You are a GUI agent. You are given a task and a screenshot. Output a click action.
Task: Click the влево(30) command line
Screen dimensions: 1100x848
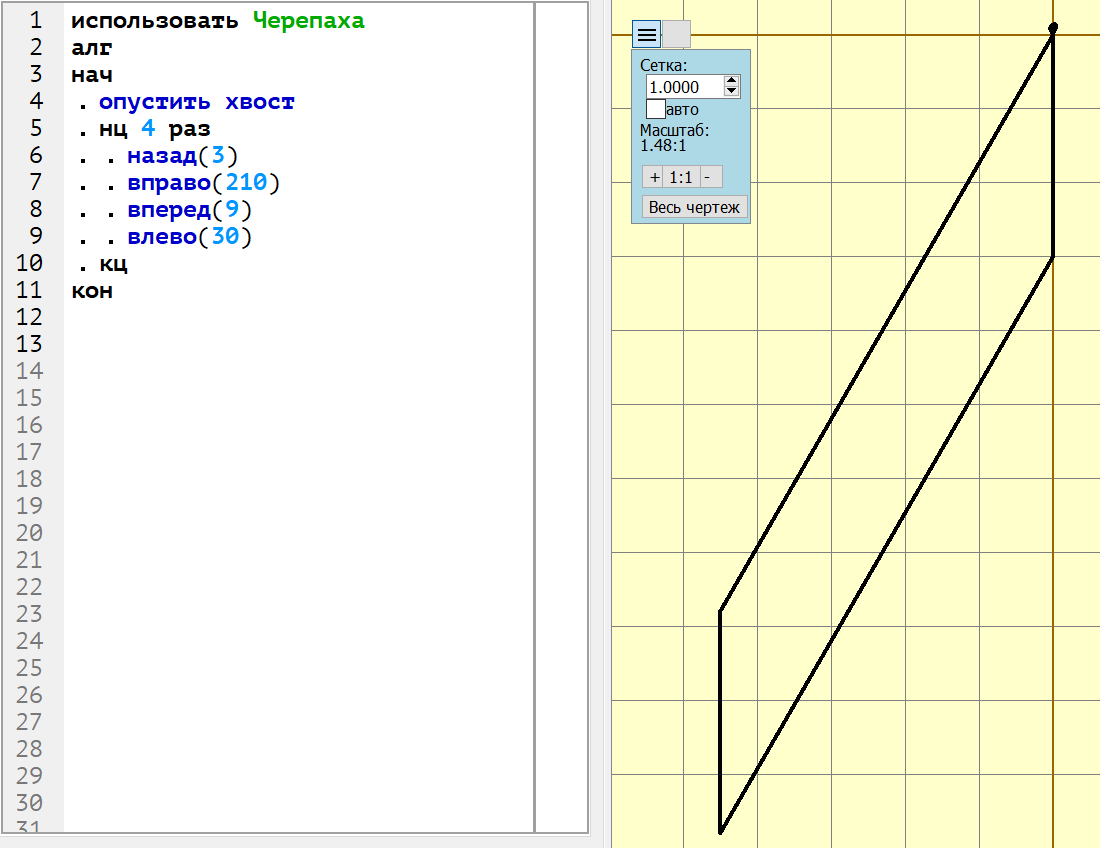pyautogui.click(x=189, y=236)
